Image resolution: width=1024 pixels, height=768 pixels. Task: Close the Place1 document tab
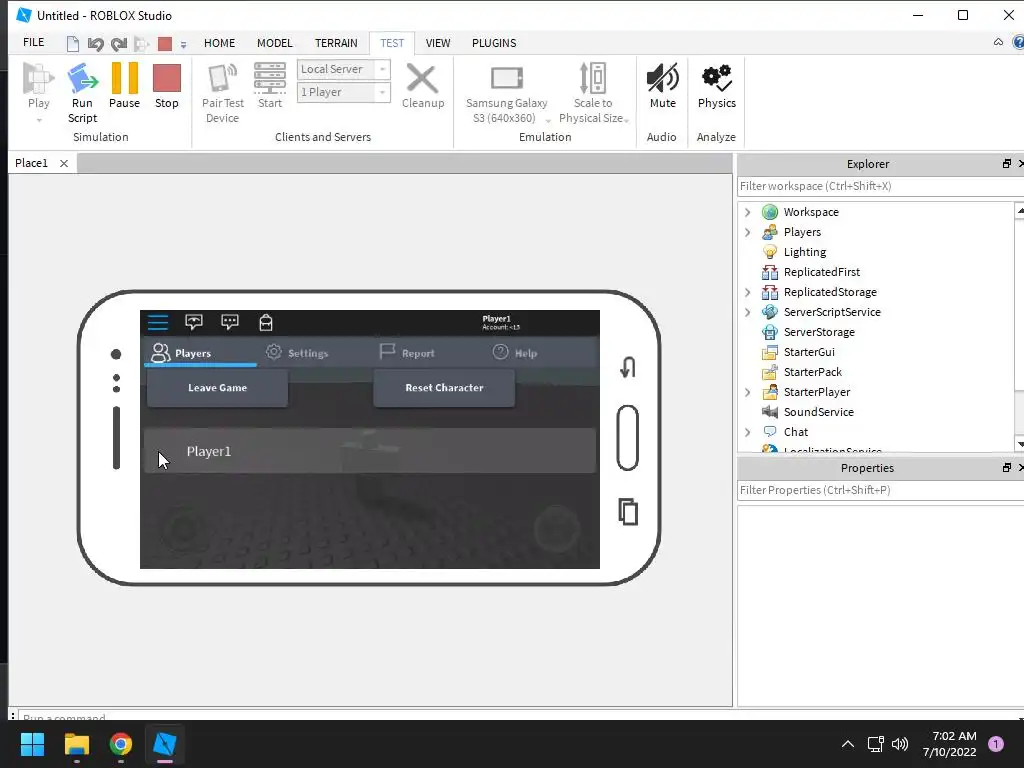pyautogui.click(x=64, y=163)
